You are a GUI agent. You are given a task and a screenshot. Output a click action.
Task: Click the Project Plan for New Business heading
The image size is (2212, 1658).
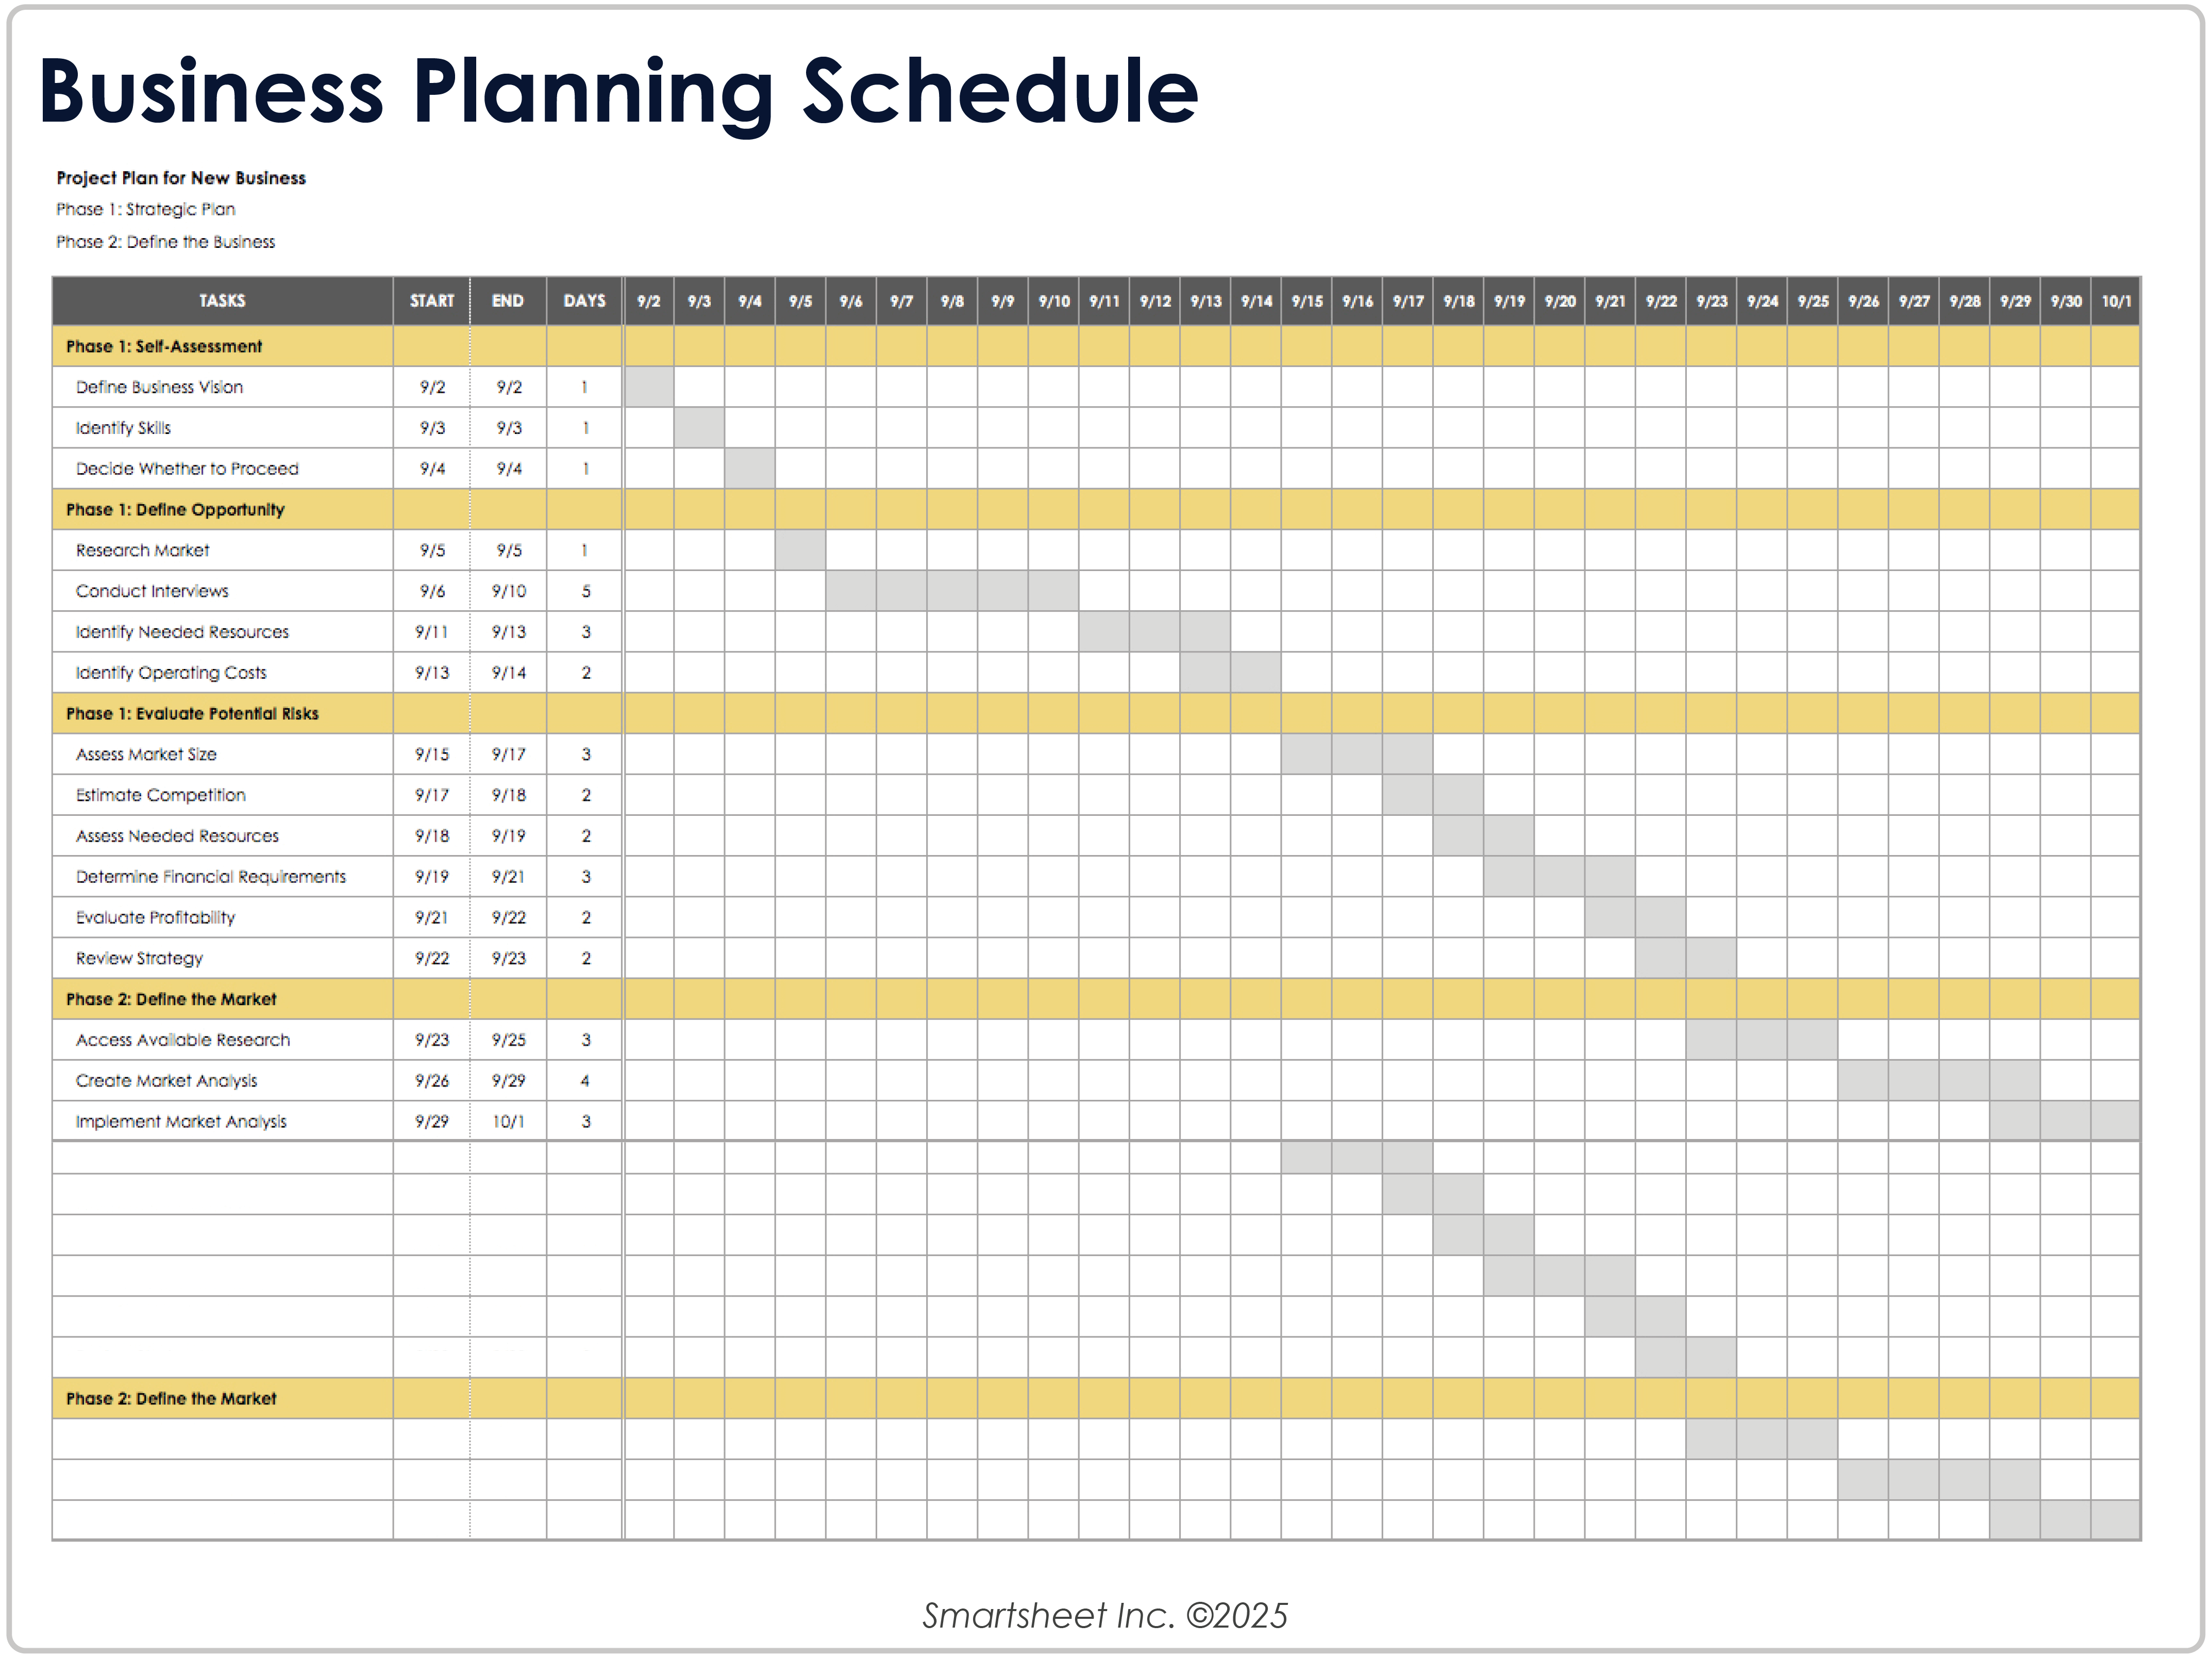click(181, 178)
